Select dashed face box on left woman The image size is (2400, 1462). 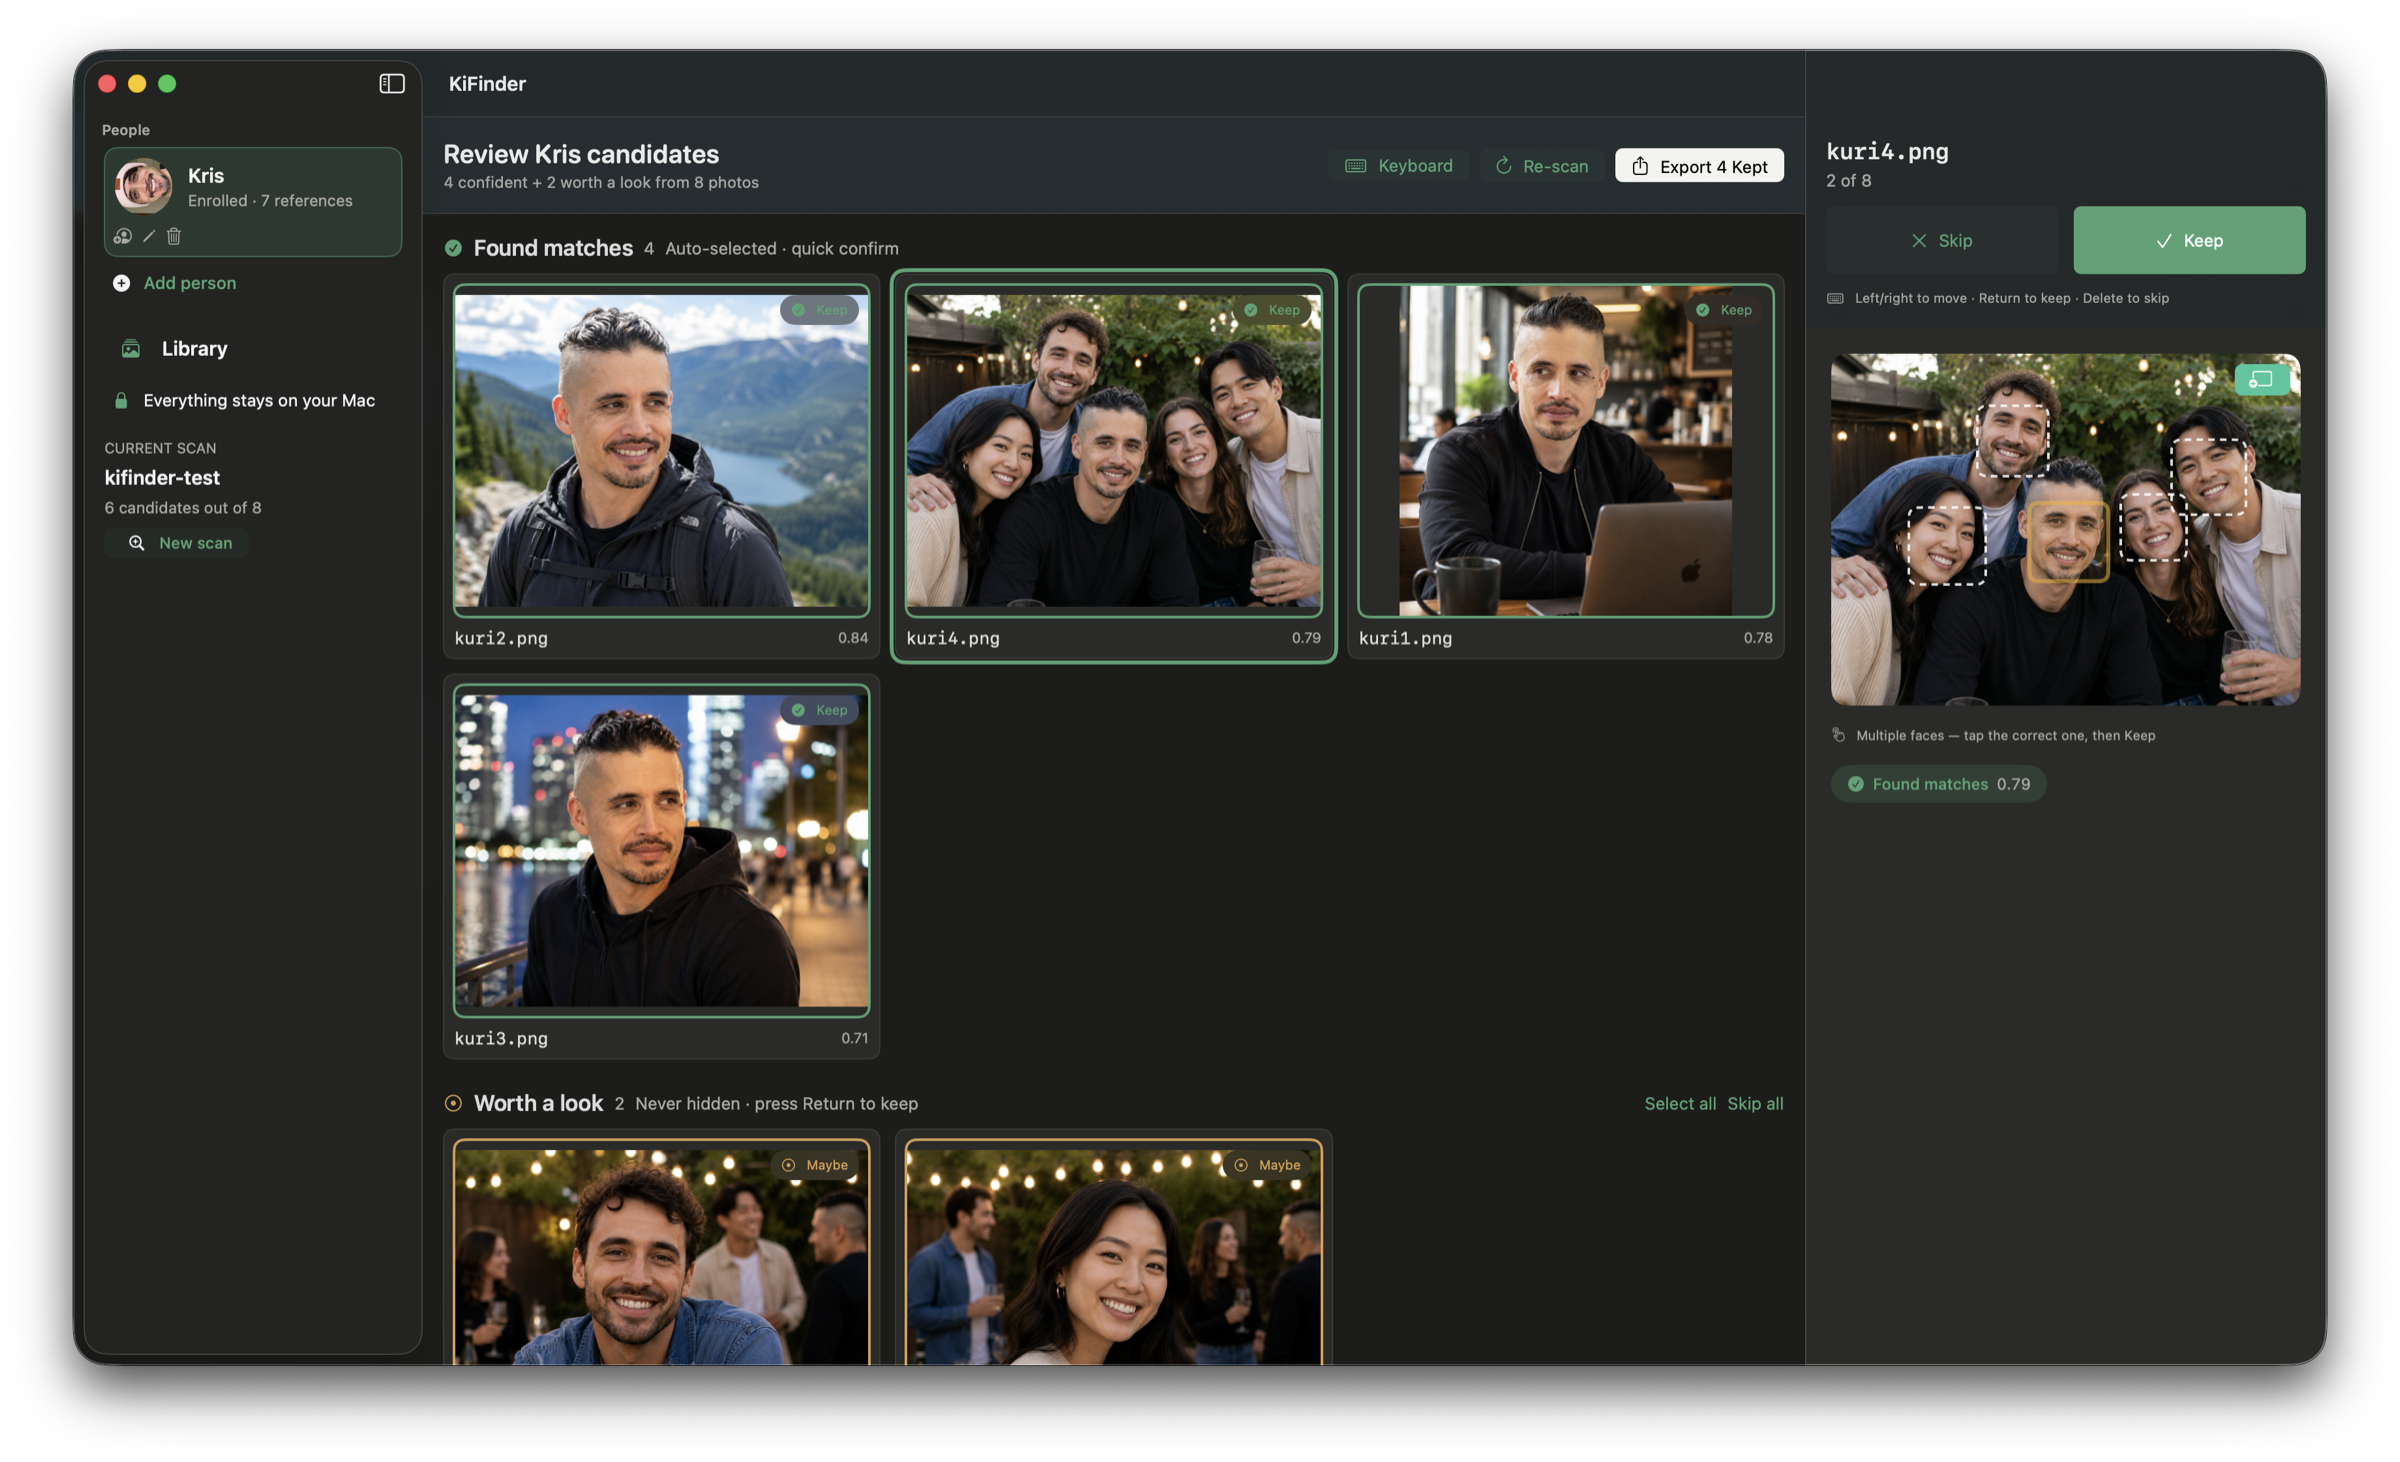(x=1946, y=545)
